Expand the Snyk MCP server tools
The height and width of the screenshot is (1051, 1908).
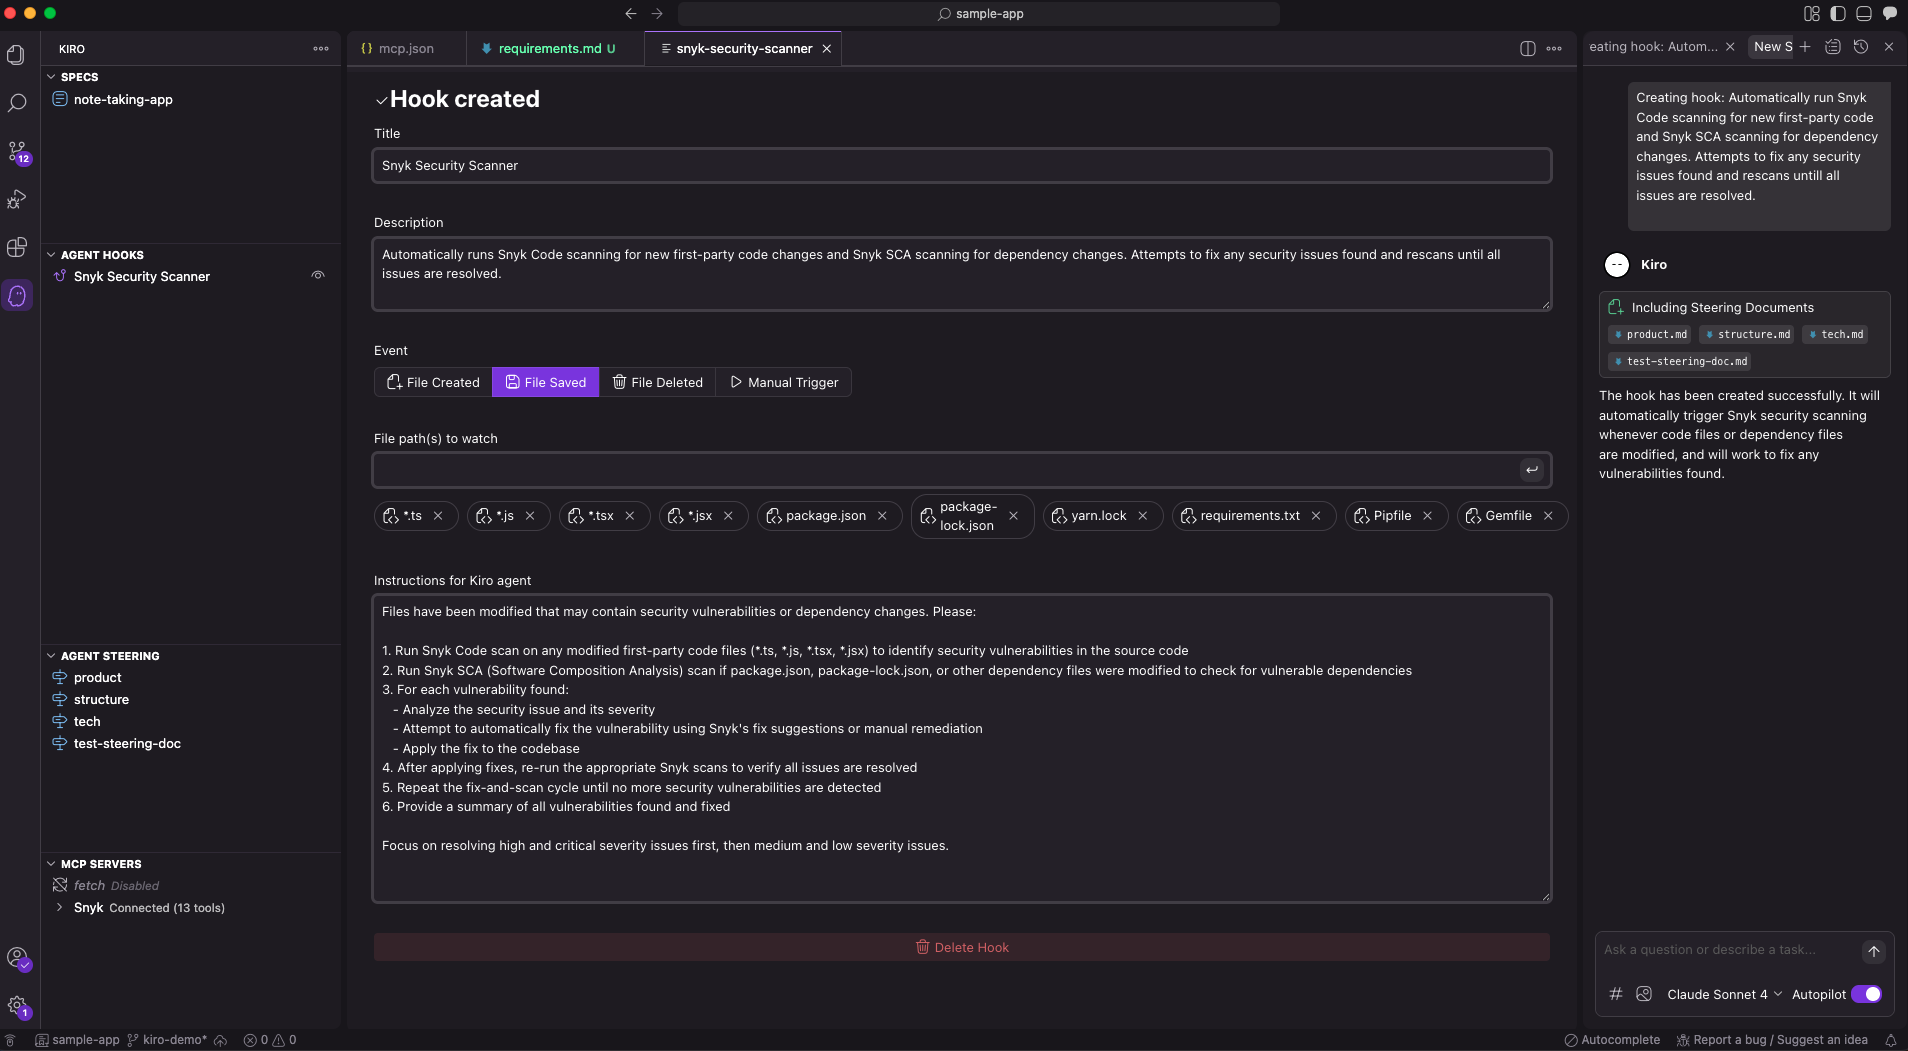pyautogui.click(x=59, y=908)
